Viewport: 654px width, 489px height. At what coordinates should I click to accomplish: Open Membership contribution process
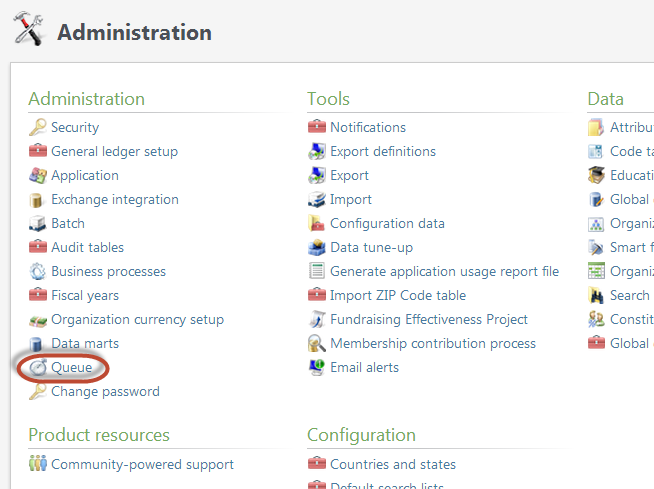point(432,343)
